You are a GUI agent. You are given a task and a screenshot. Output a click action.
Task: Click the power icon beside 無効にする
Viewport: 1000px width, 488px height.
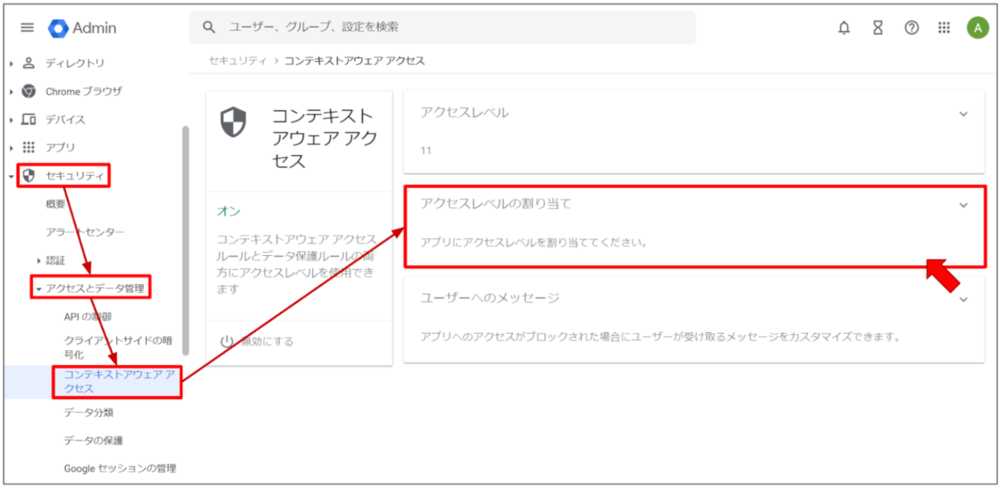pyautogui.click(x=227, y=341)
